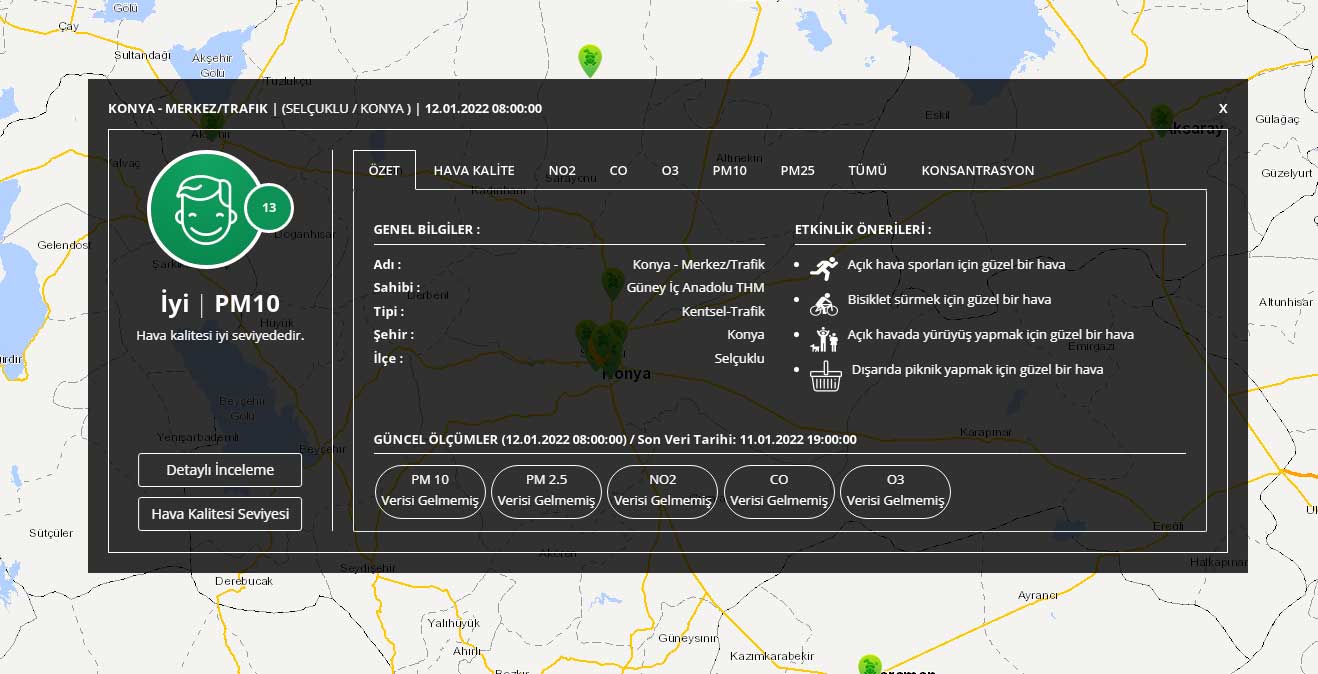Screen dimensions: 1318x674
Task: Click the outdoor walking activity icon
Action: click(823, 337)
